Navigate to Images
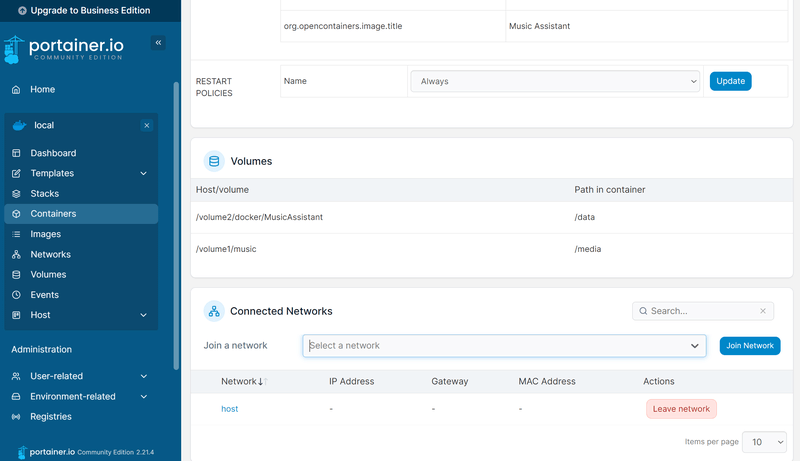Screen dimensions: 800x461 click(45, 234)
